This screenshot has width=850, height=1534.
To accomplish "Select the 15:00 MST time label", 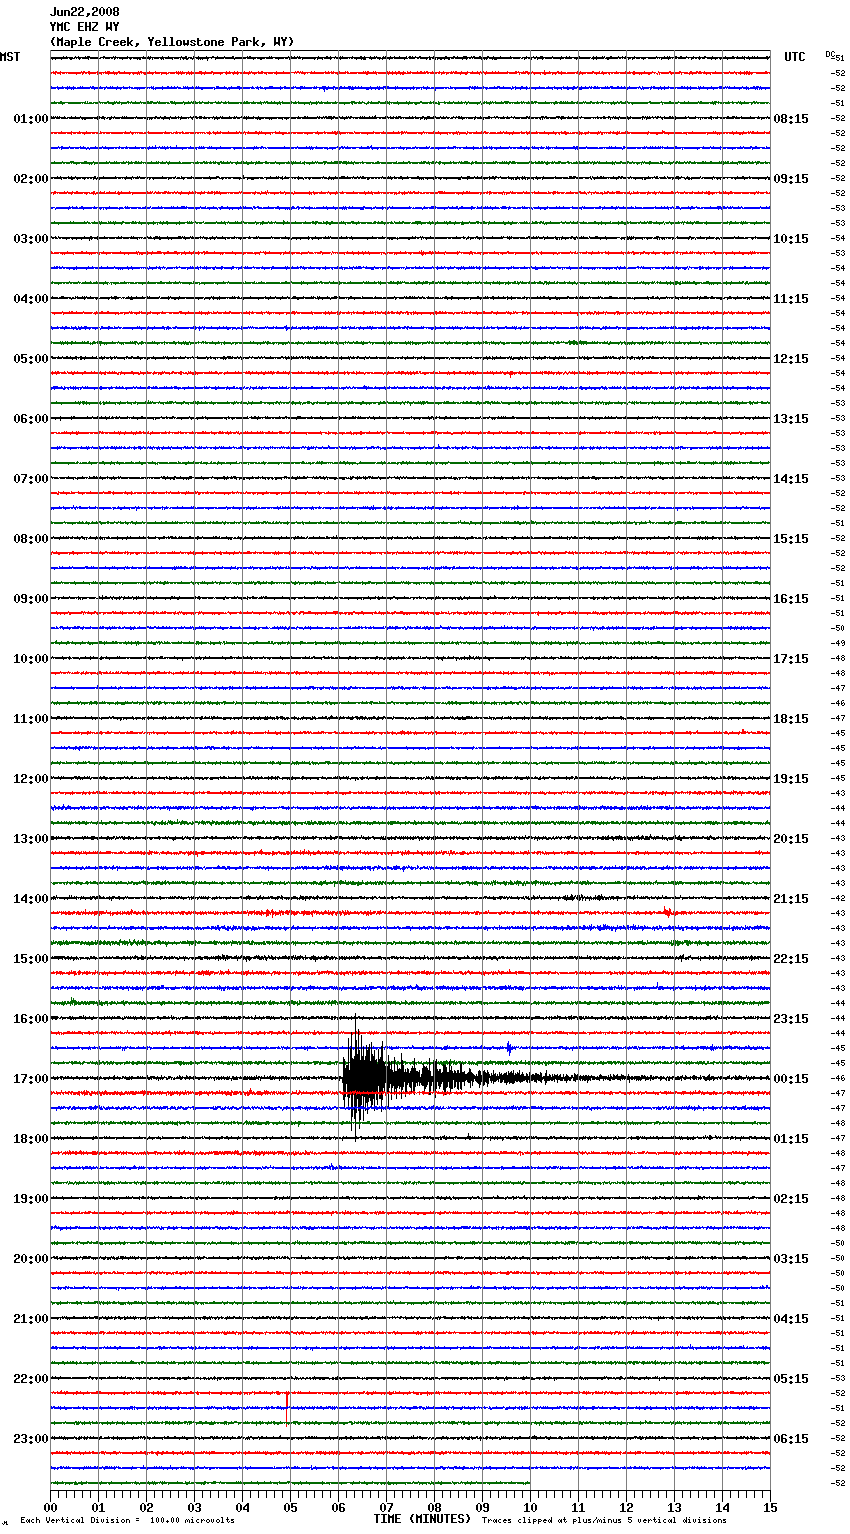I will tap(31, 959).
